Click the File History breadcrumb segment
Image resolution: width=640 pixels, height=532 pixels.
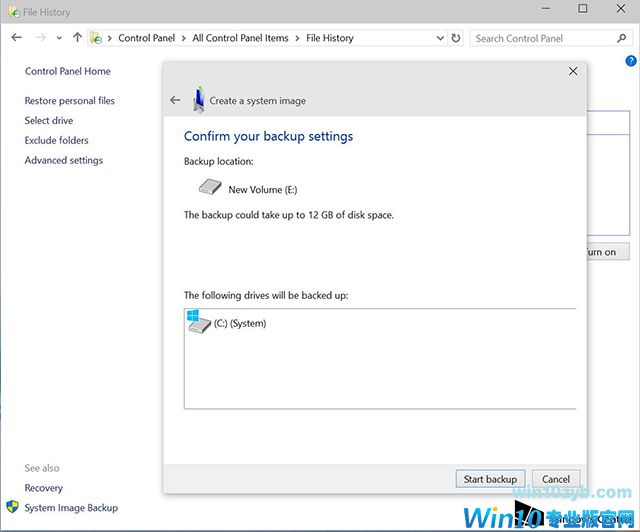click(x=330, y=38)
